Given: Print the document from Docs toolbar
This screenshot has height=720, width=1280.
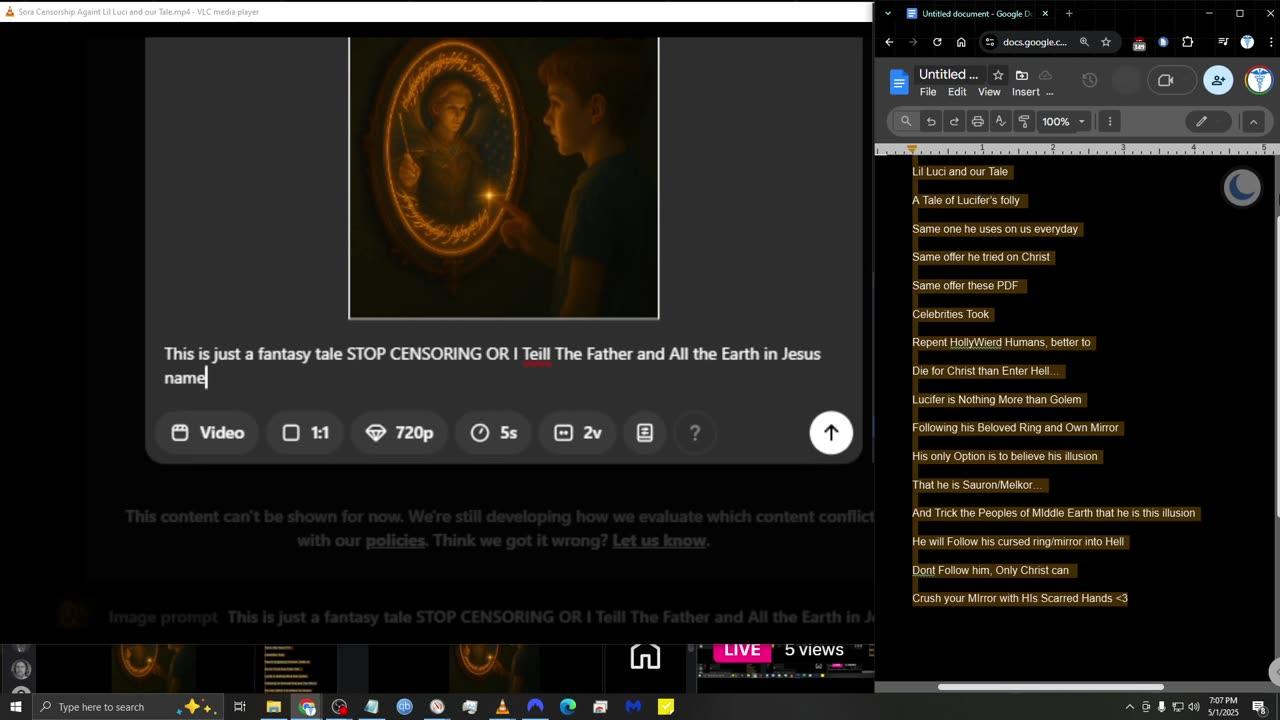Looking at the screenshot, I should click(x=977, y=121).
